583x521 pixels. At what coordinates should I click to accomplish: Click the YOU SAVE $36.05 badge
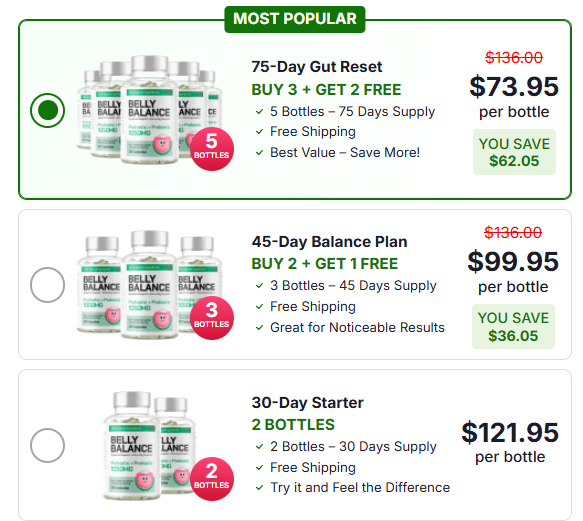pyautogui.click(x=513, y=327)
